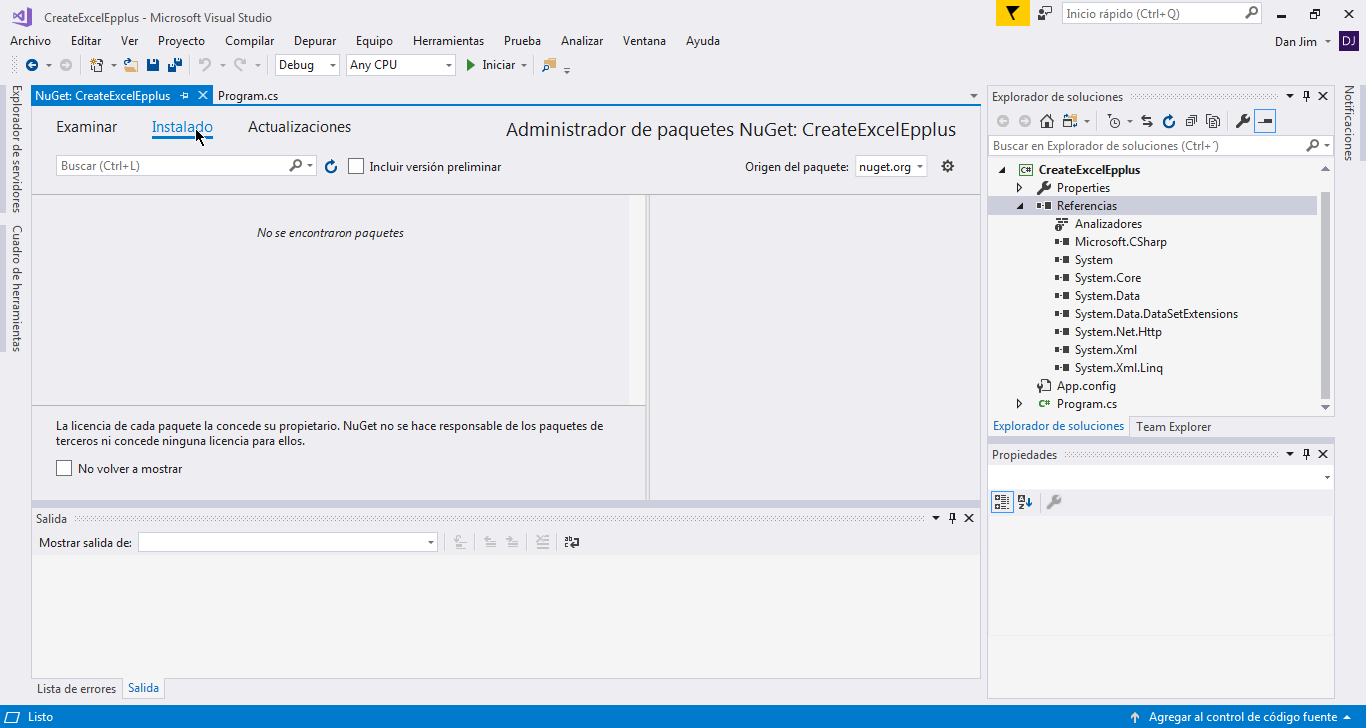Click Agregar al control de código fuente
The image size is (1366, 728).
(x=1242, y=717)
